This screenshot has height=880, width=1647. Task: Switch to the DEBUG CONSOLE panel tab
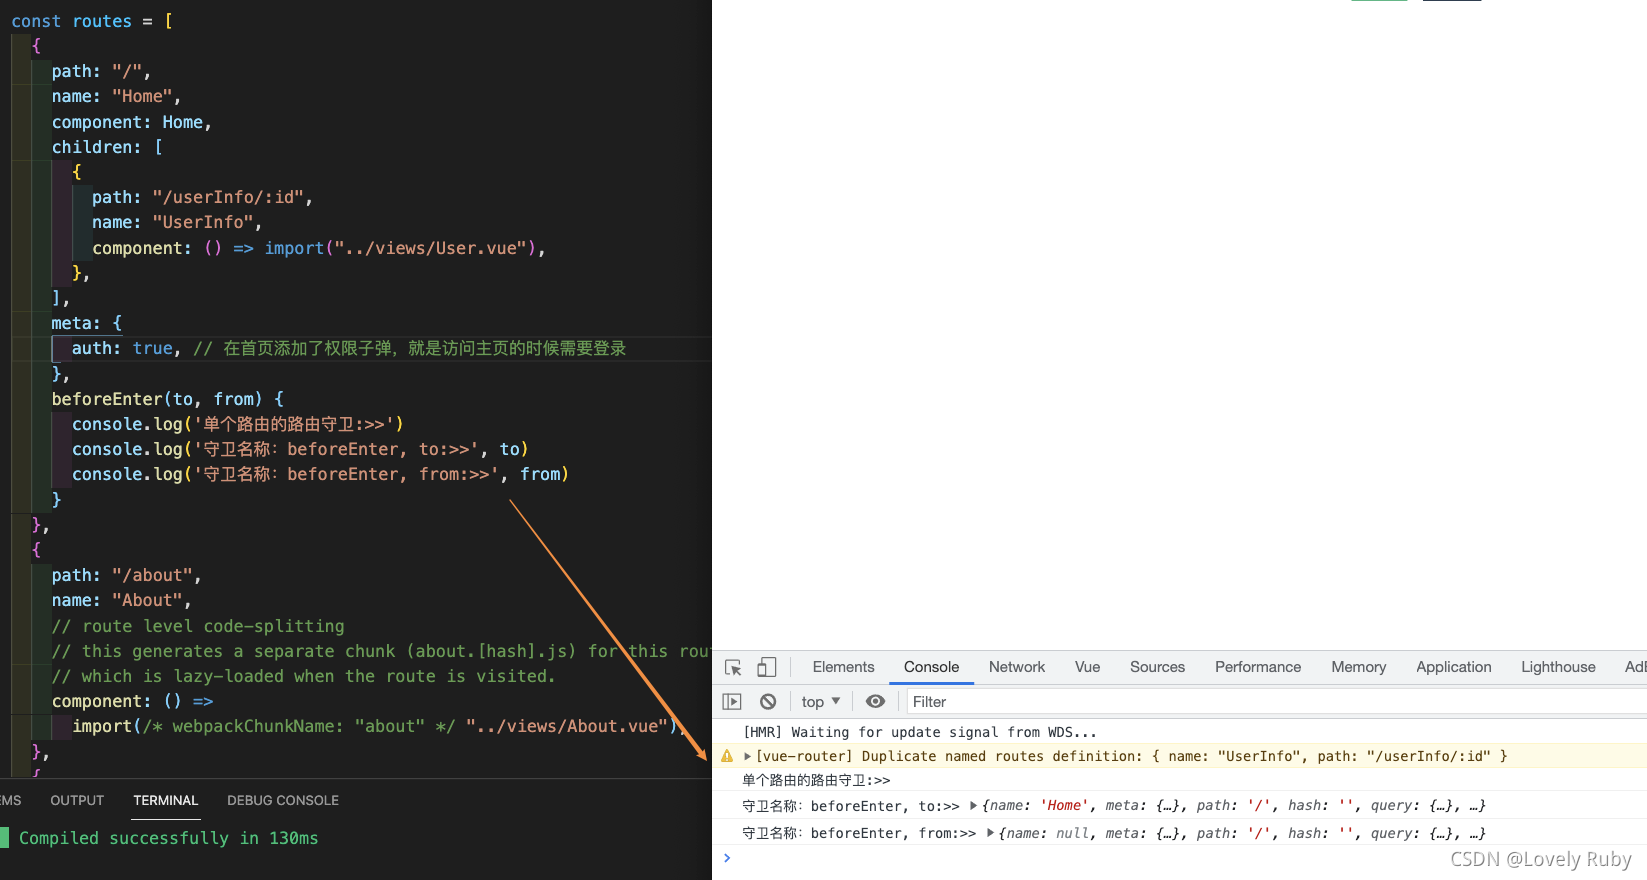click(283, 800)
